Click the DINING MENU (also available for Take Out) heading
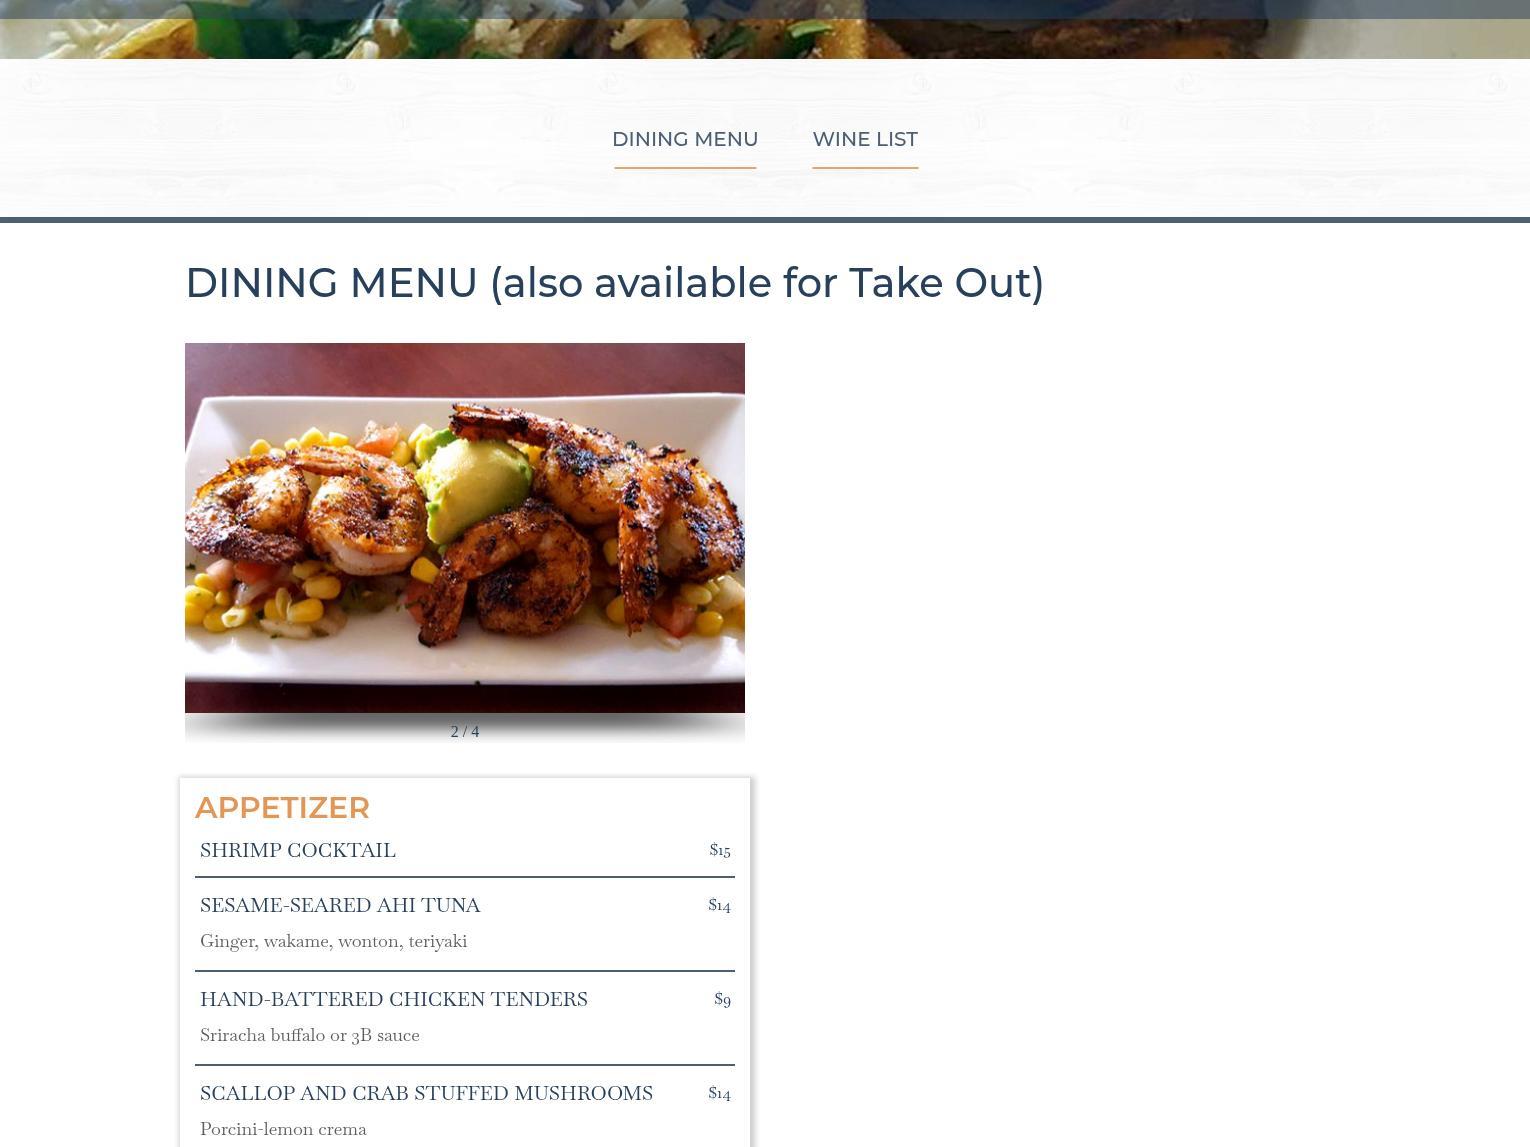This screenshot has width=1530, height=1147. (615, 283)
